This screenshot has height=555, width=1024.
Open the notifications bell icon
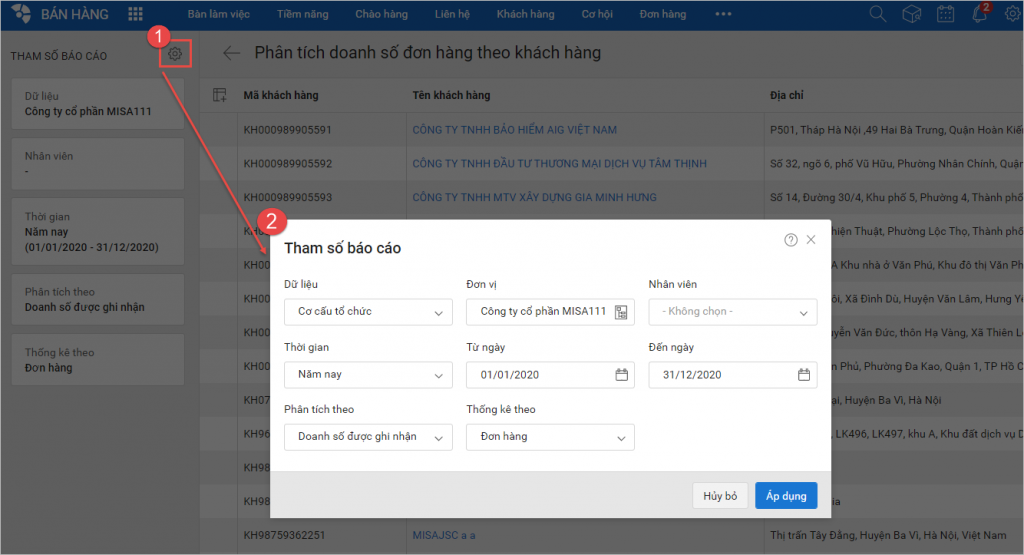(x=980, y=14)
